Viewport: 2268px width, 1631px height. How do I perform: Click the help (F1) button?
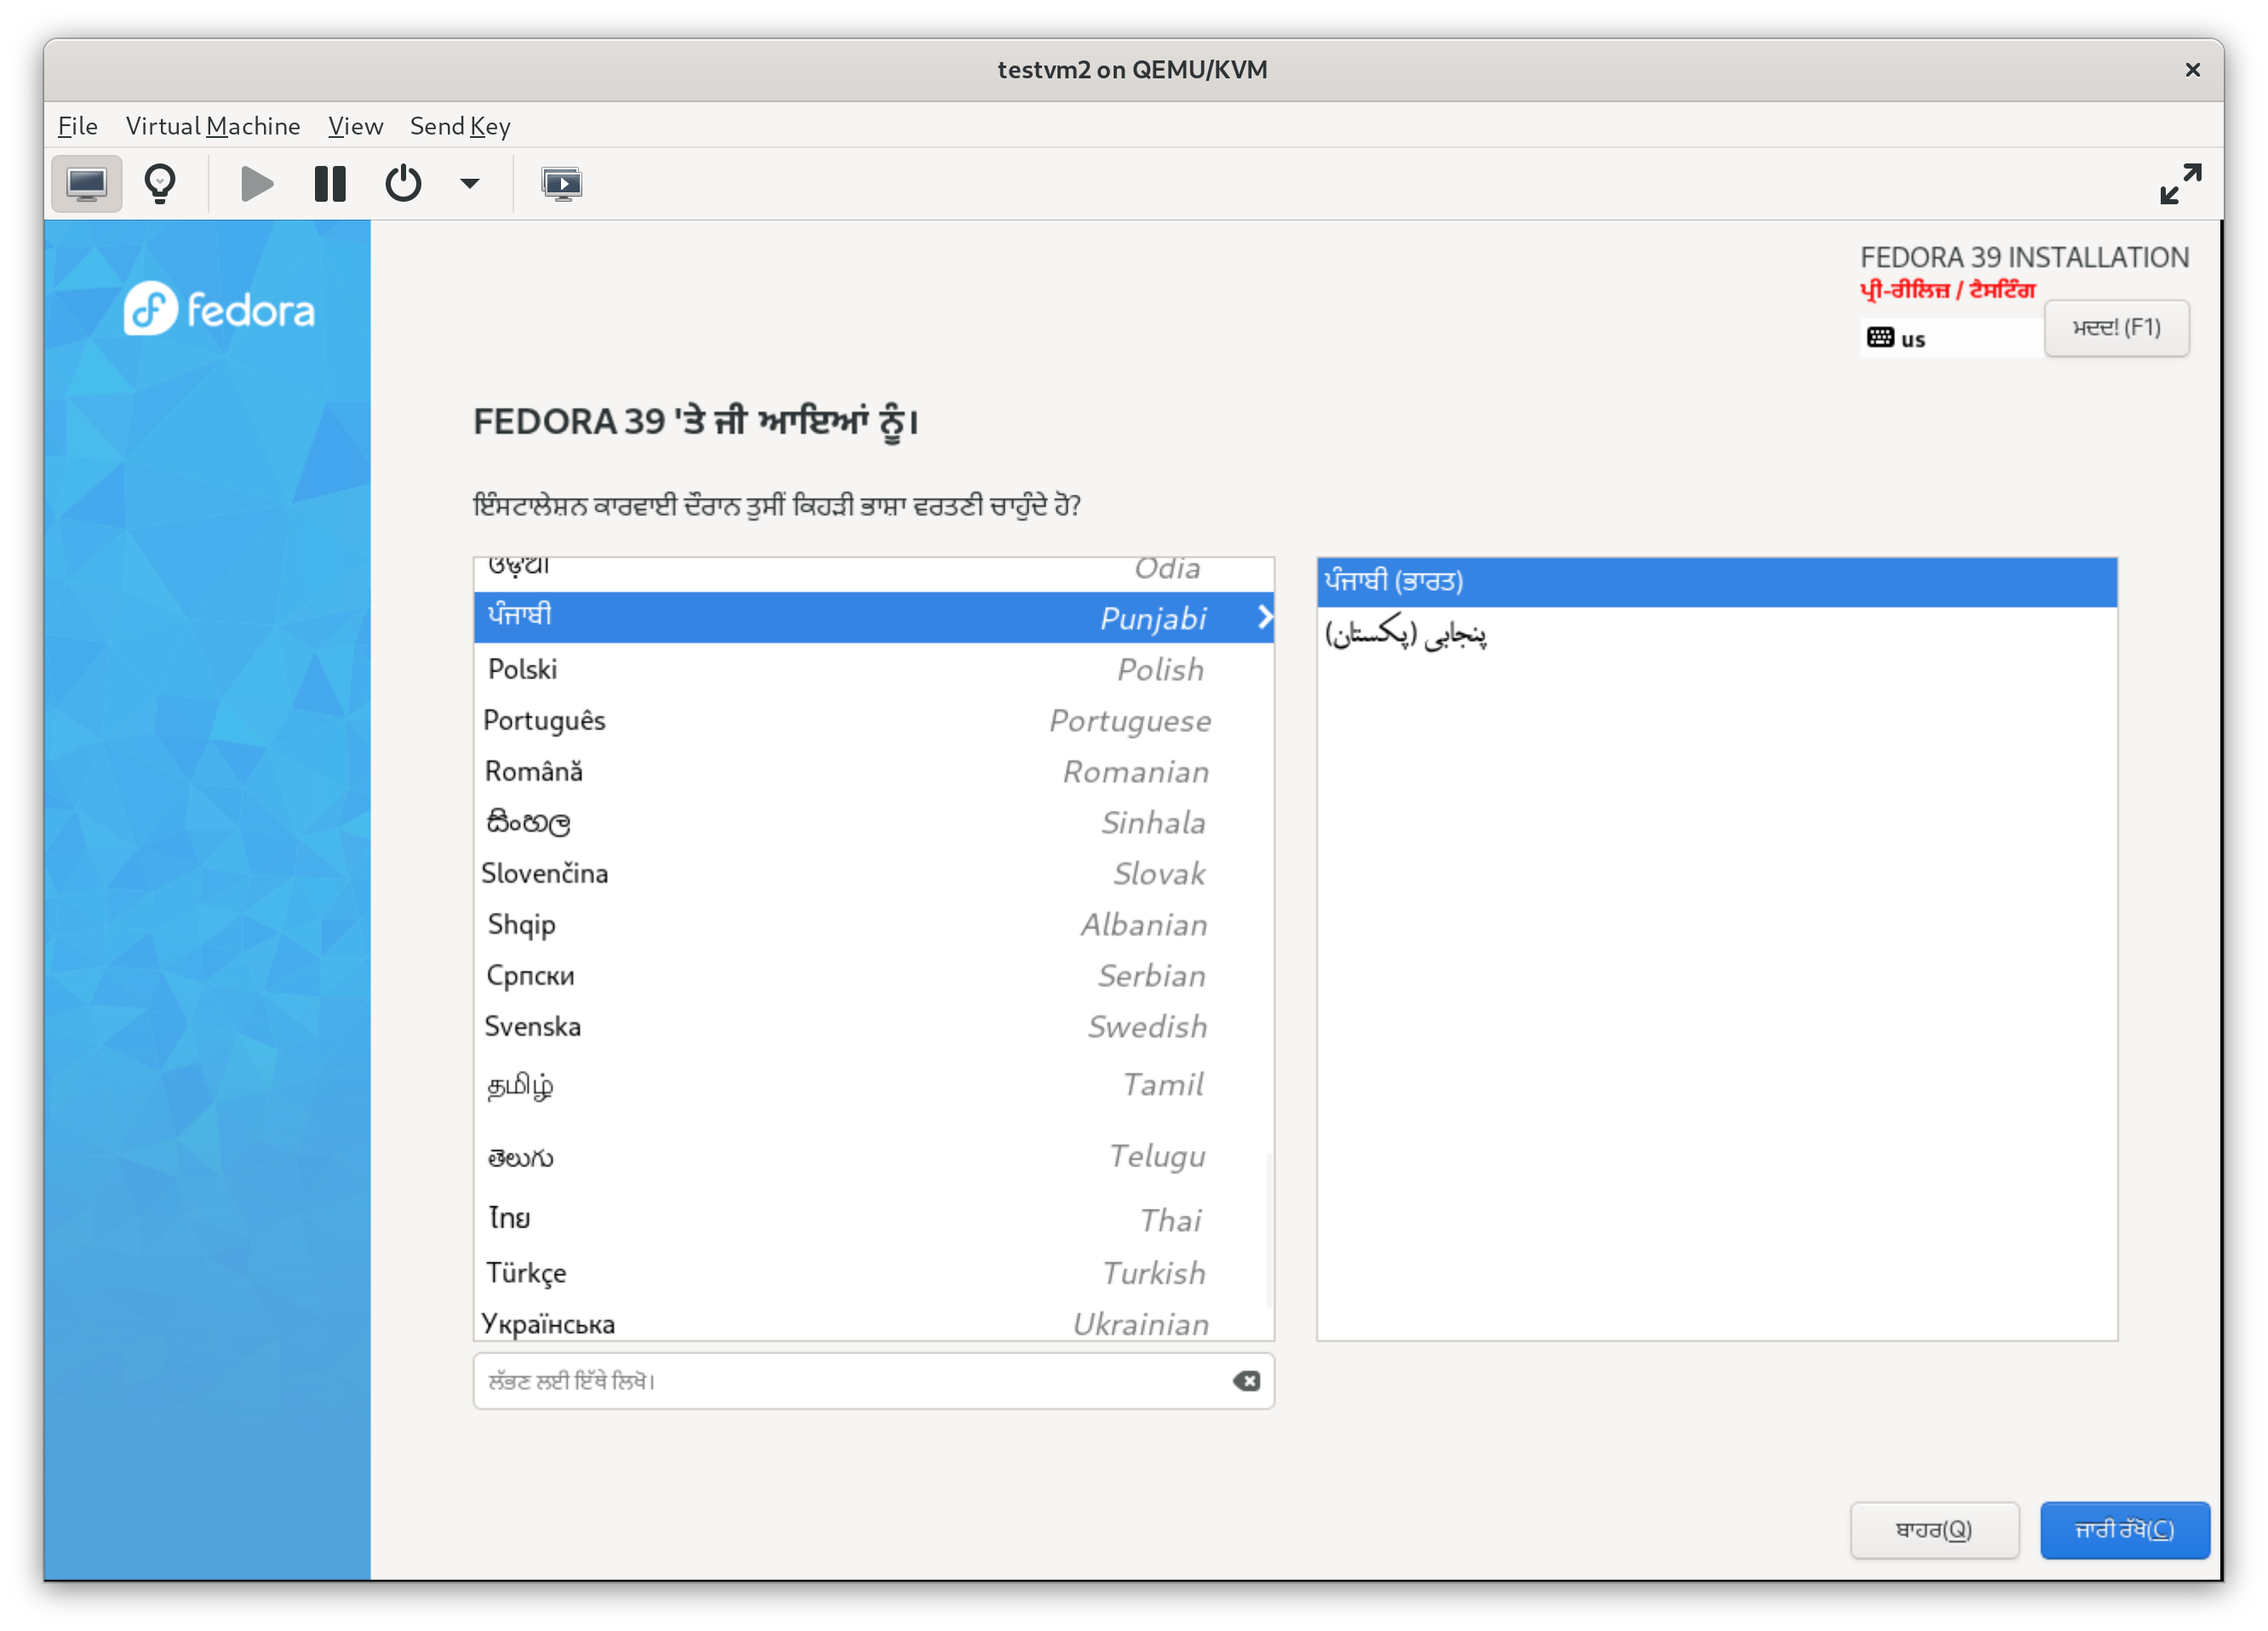2116,328
